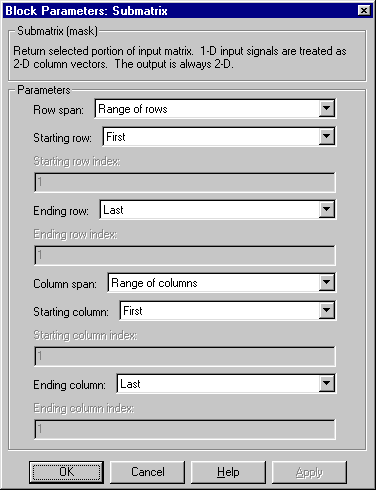Click the Ending column 'Last' value box

[x=226, y=384]
